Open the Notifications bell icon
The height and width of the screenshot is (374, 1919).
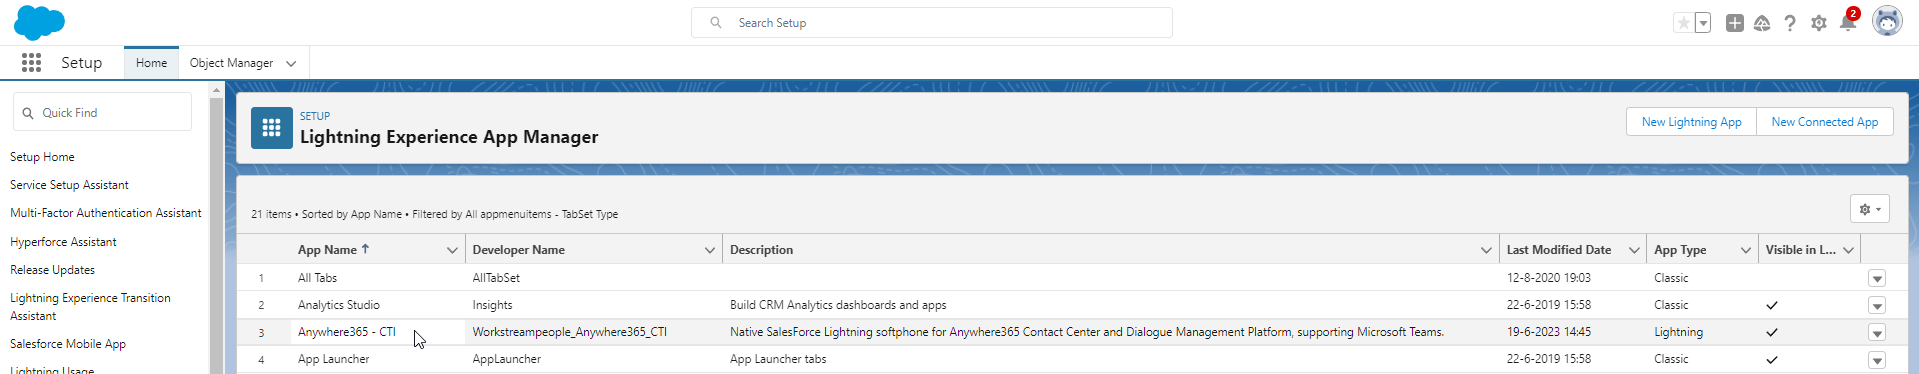[x=1848, y=23]
